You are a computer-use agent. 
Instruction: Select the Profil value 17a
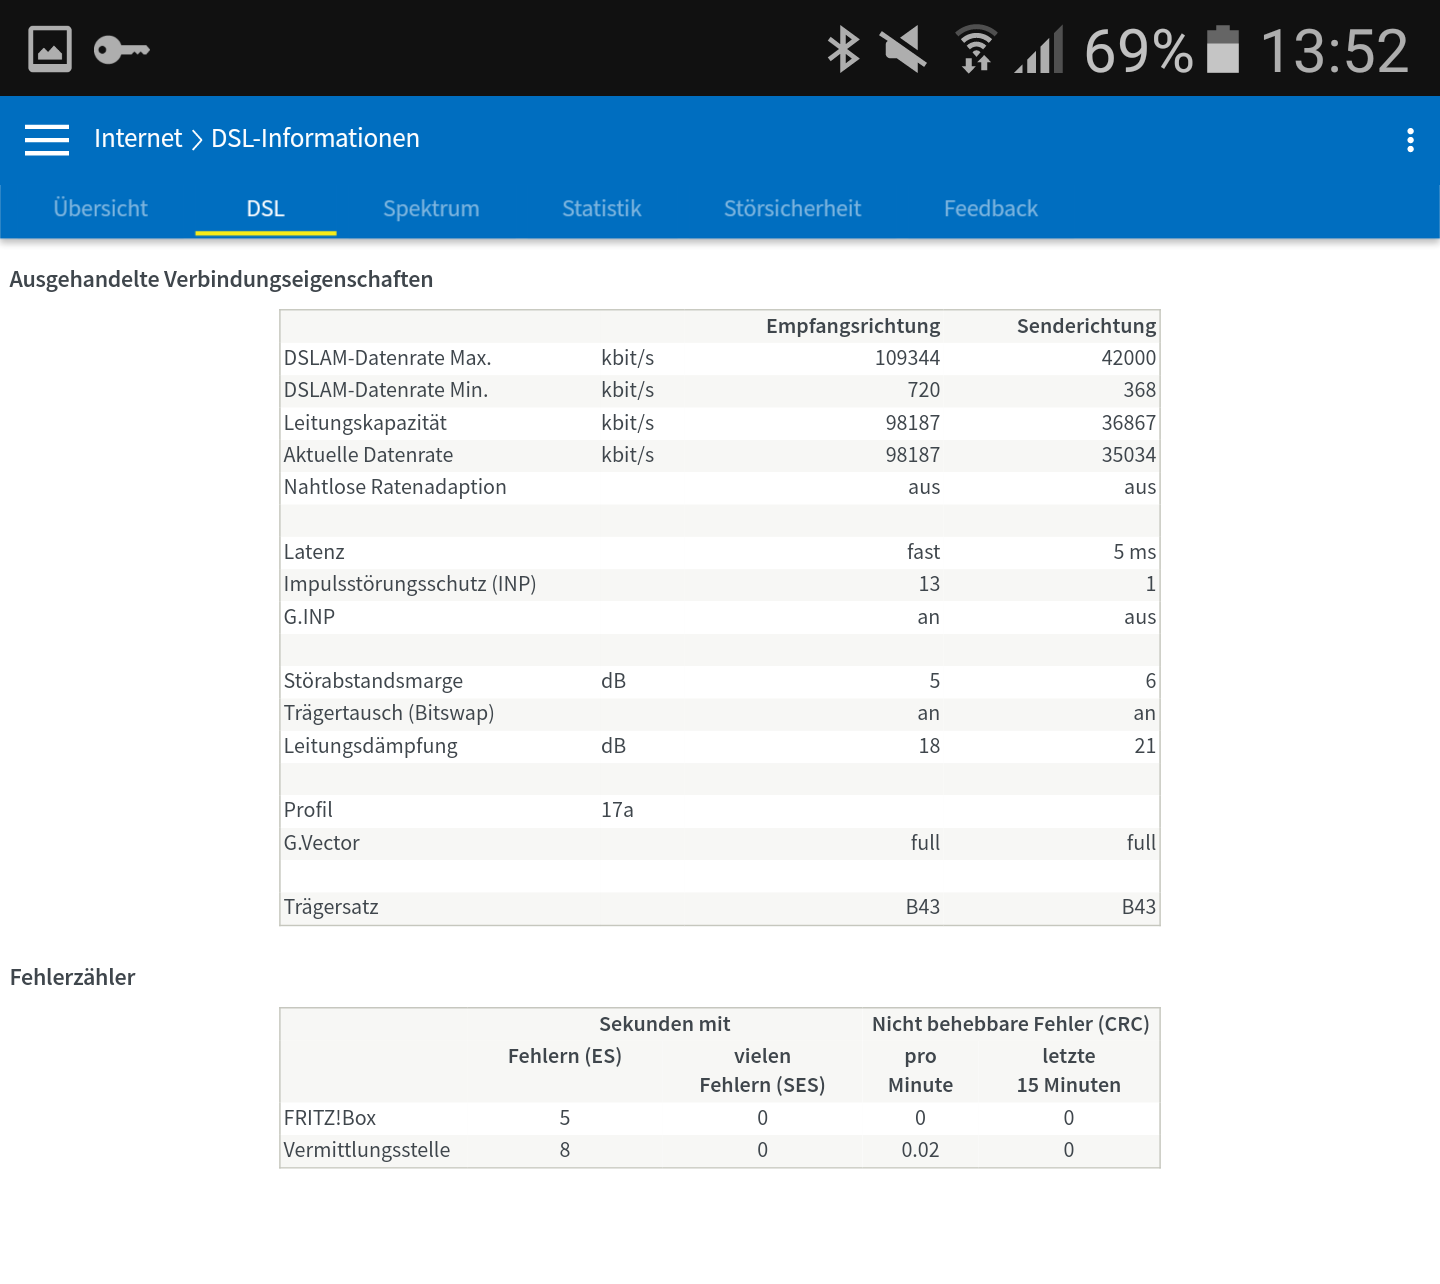point(617,810)
